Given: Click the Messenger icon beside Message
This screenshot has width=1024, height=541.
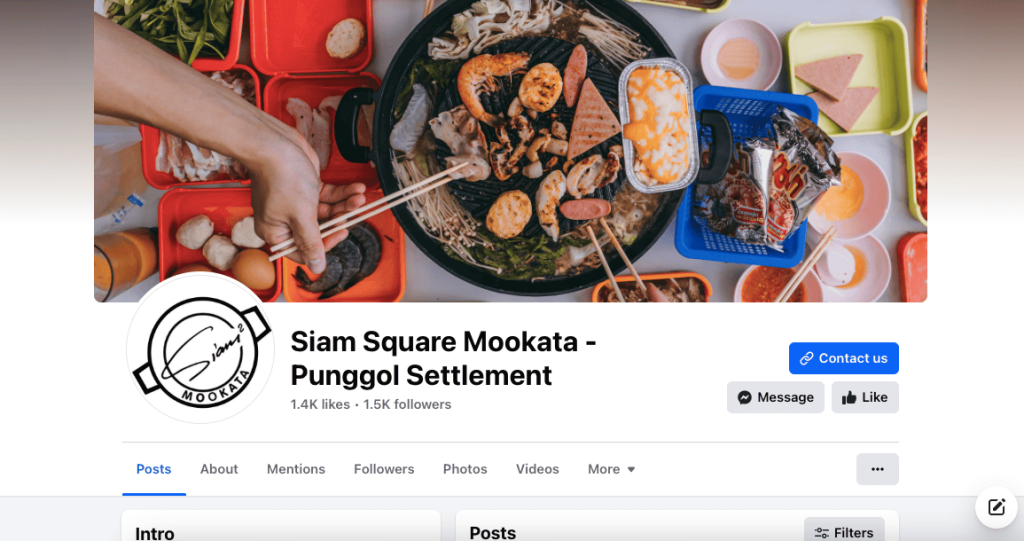Looking at the screenshot, I should point(744,397).
